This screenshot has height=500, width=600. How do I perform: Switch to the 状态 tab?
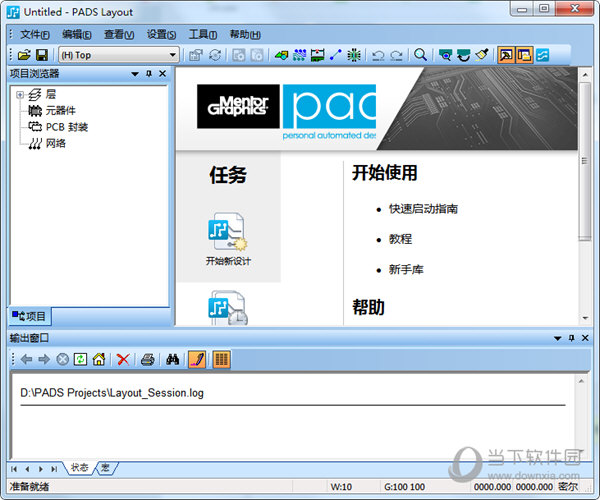(79, 467)
